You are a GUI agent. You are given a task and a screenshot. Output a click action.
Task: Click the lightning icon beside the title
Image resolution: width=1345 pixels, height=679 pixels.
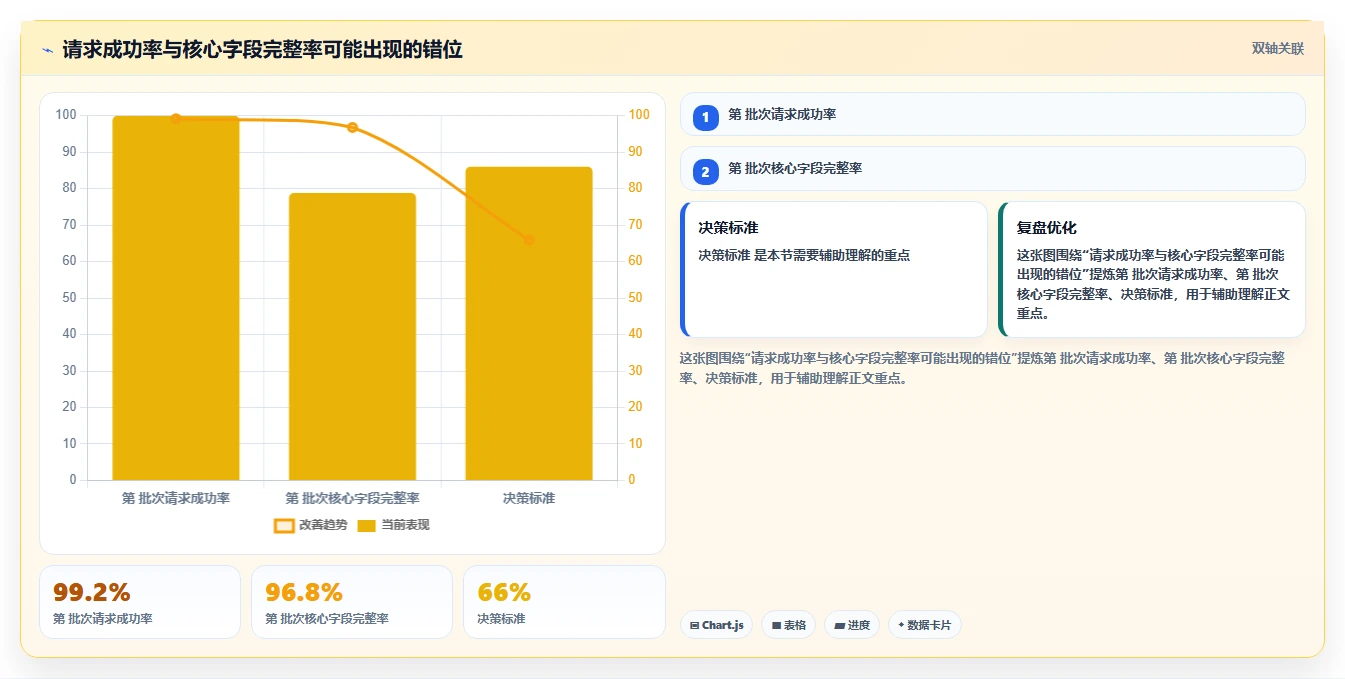pyautogui.click(x=47, y=50)
